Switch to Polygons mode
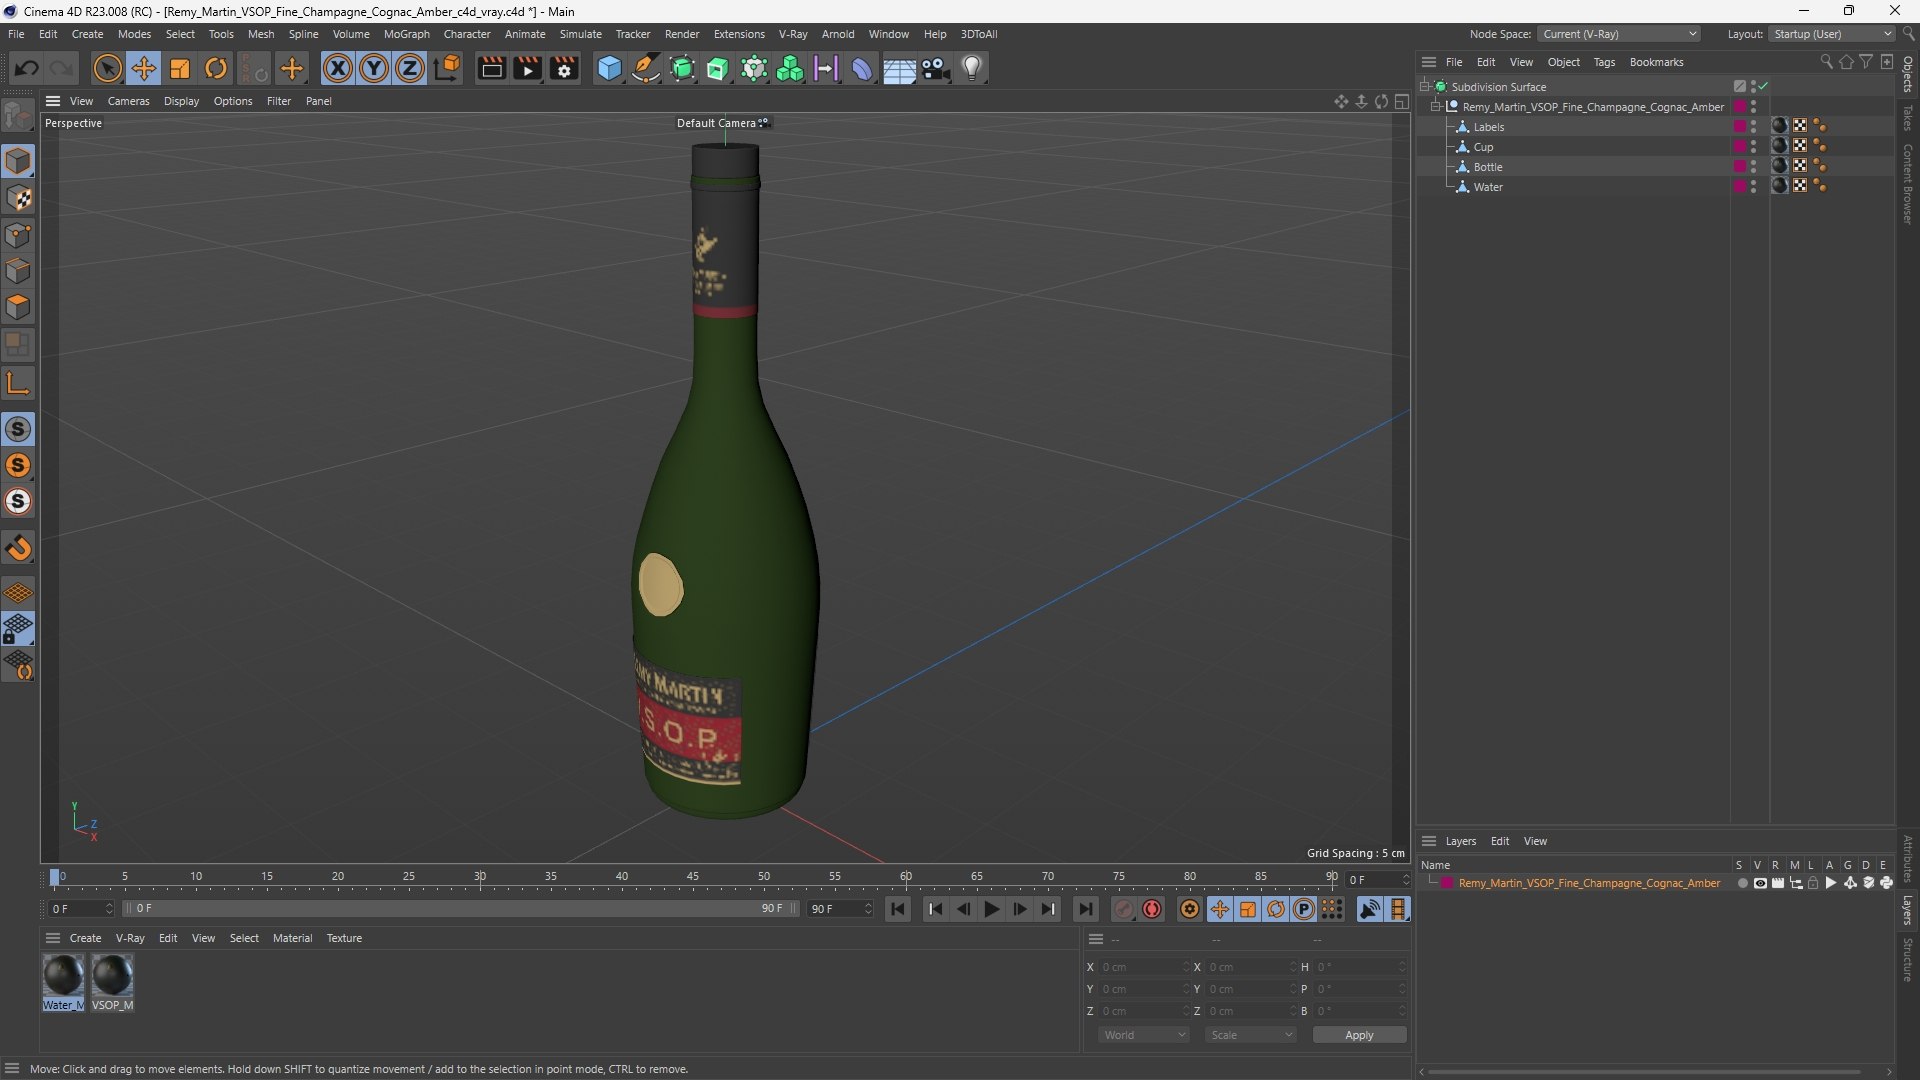Image resolution: width=1920 pixels, height=1080 pixels. [18, 307]
